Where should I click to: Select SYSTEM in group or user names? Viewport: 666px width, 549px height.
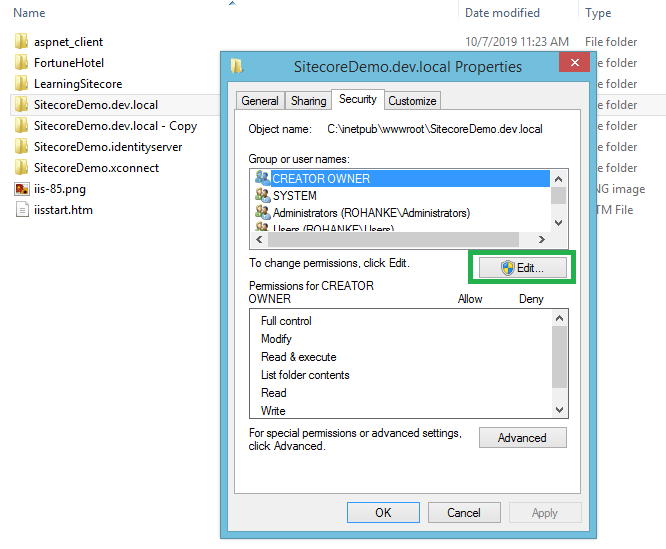pos(294,196)
